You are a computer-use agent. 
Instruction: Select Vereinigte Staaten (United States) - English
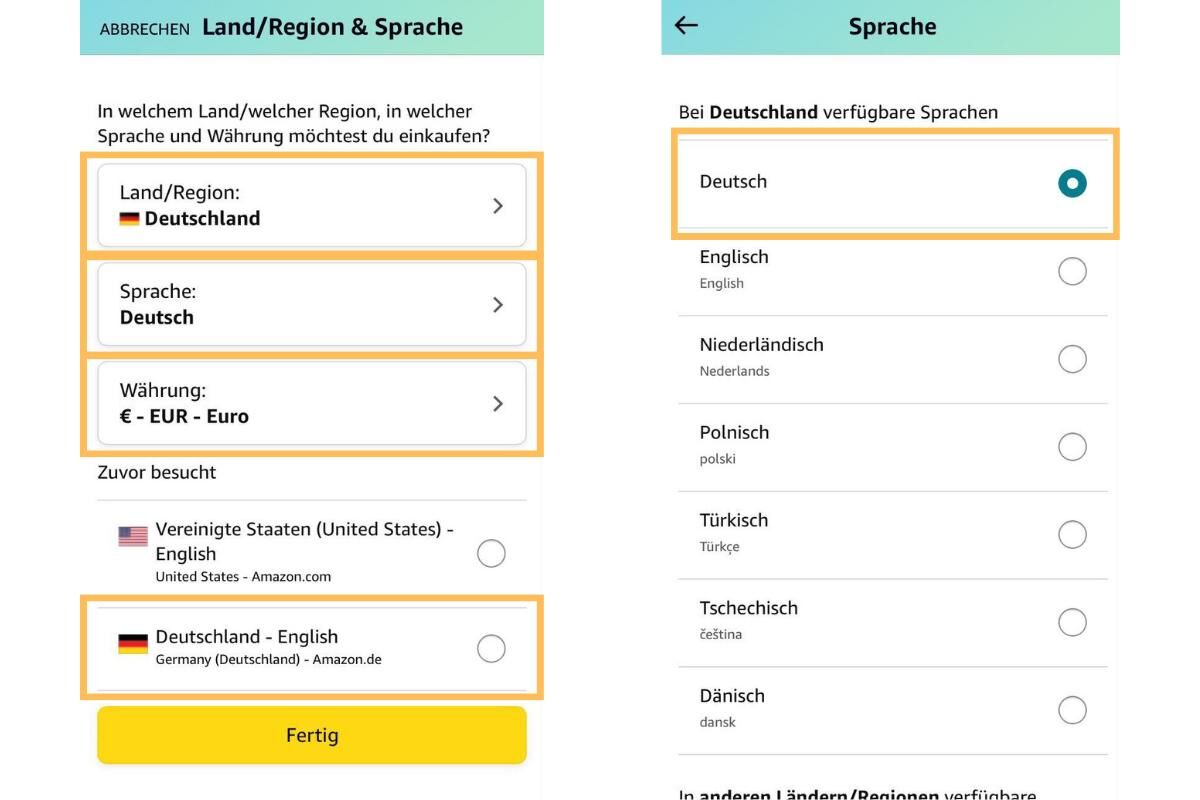tap(490, 553)
